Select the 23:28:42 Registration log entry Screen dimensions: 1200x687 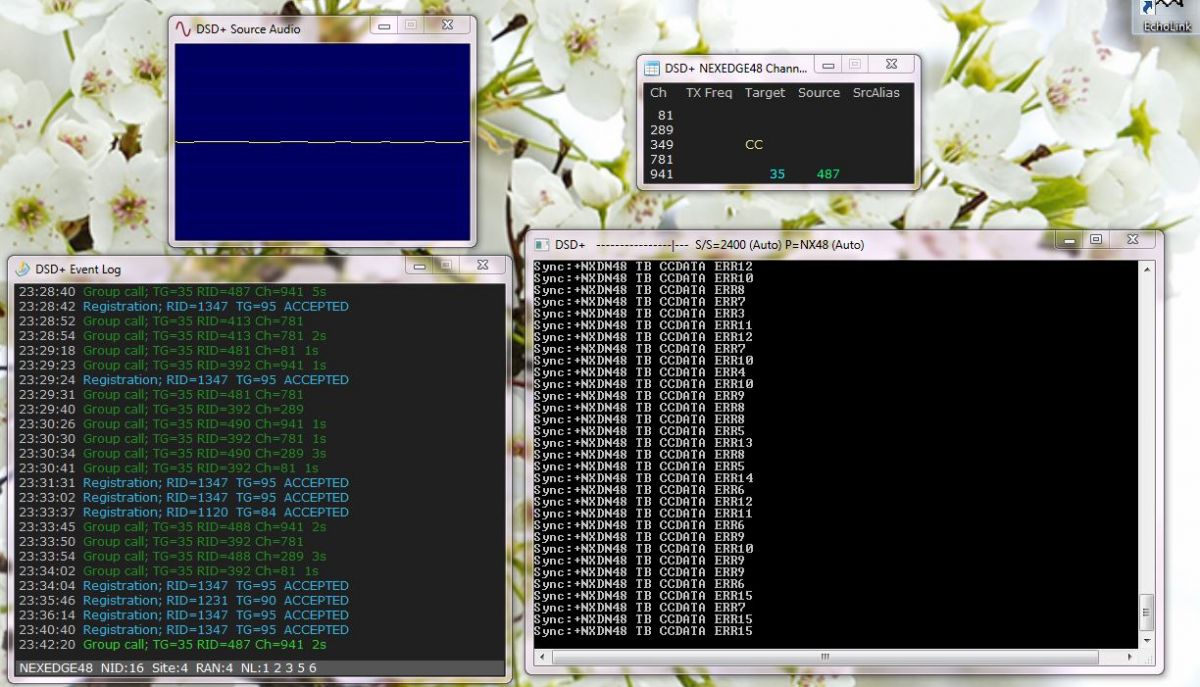coord(184,306)
